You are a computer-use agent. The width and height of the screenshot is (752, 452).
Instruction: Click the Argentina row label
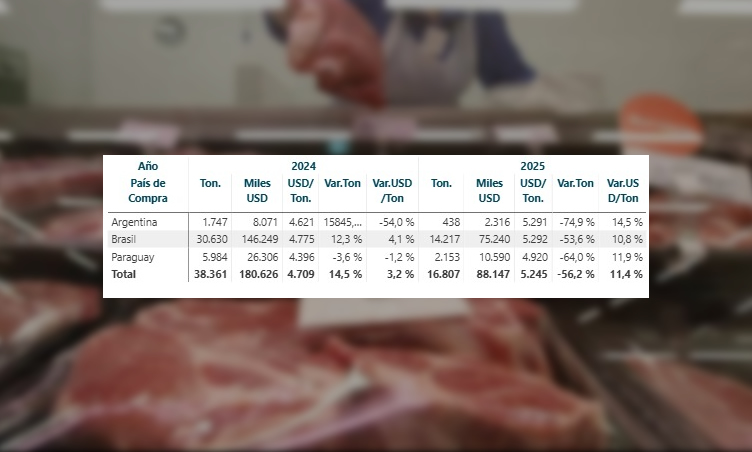134,222
